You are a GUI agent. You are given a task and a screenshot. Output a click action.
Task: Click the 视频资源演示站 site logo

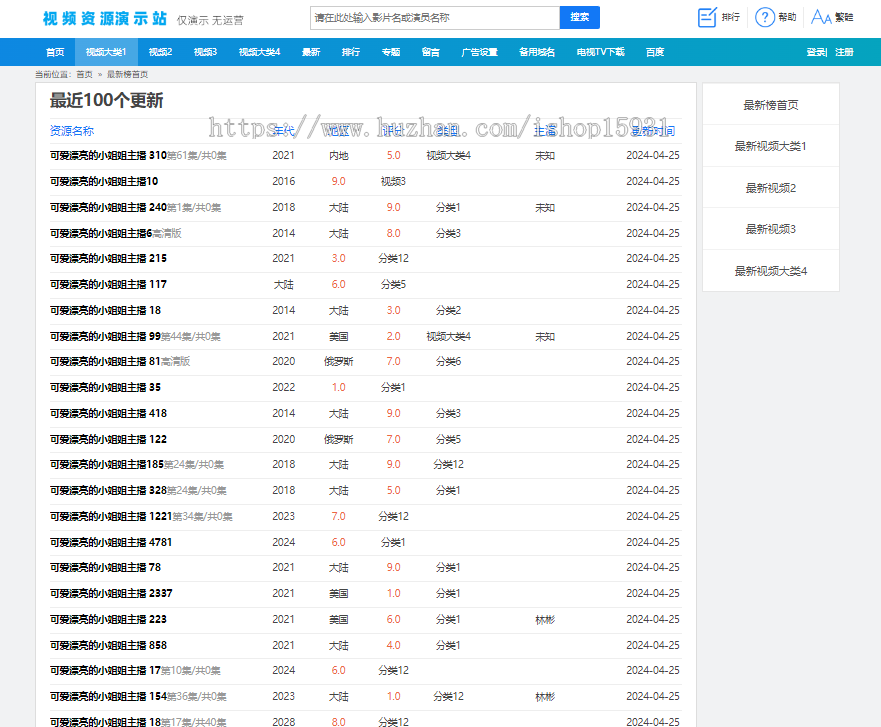click(x=104, y=18)
